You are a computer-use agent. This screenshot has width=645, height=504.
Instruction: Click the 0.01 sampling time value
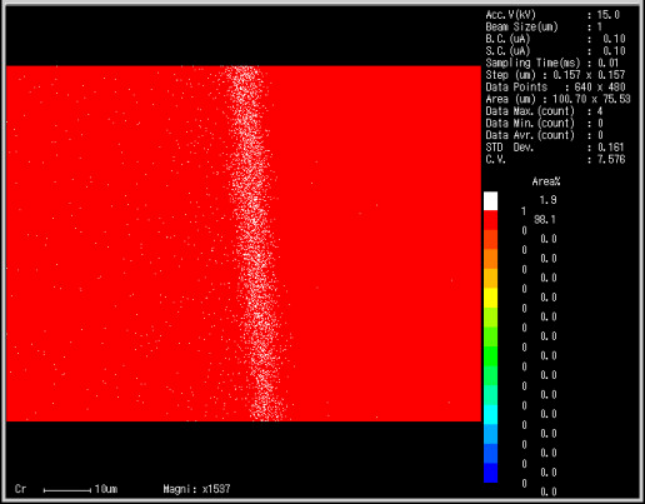coord(609,63)
